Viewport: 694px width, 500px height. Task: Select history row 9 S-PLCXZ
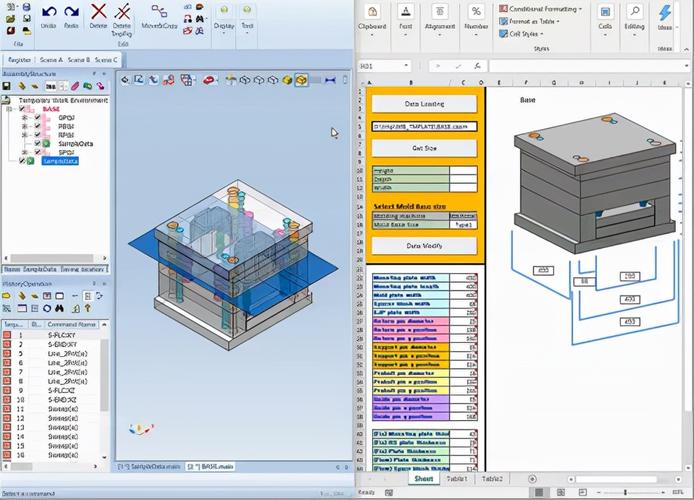51,390
